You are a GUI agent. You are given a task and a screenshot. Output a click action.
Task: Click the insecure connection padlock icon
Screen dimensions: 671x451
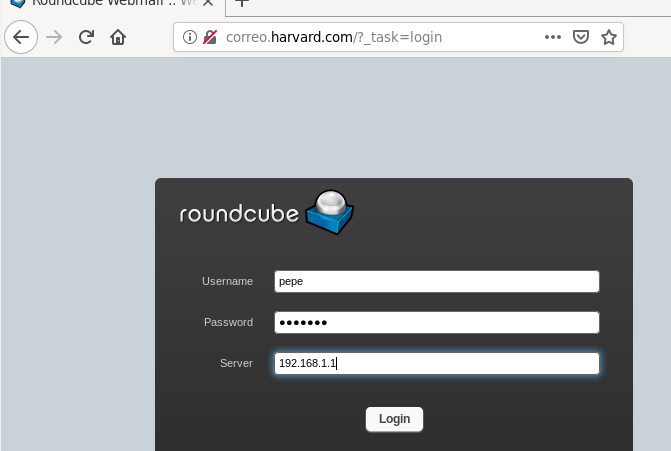pos(210,38)
